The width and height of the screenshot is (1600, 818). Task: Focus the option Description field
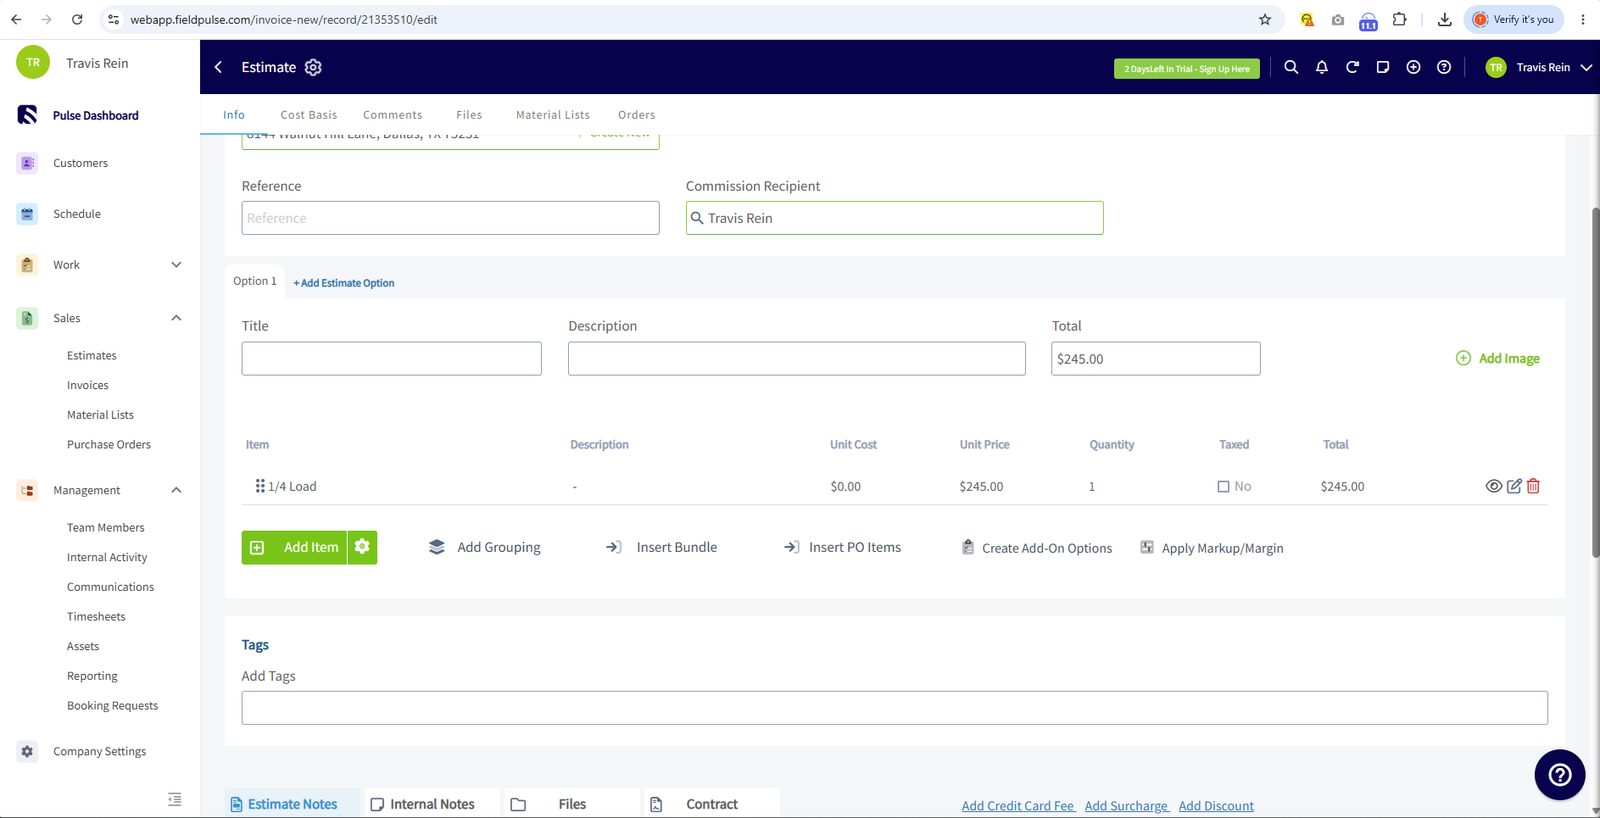[796, 359]
